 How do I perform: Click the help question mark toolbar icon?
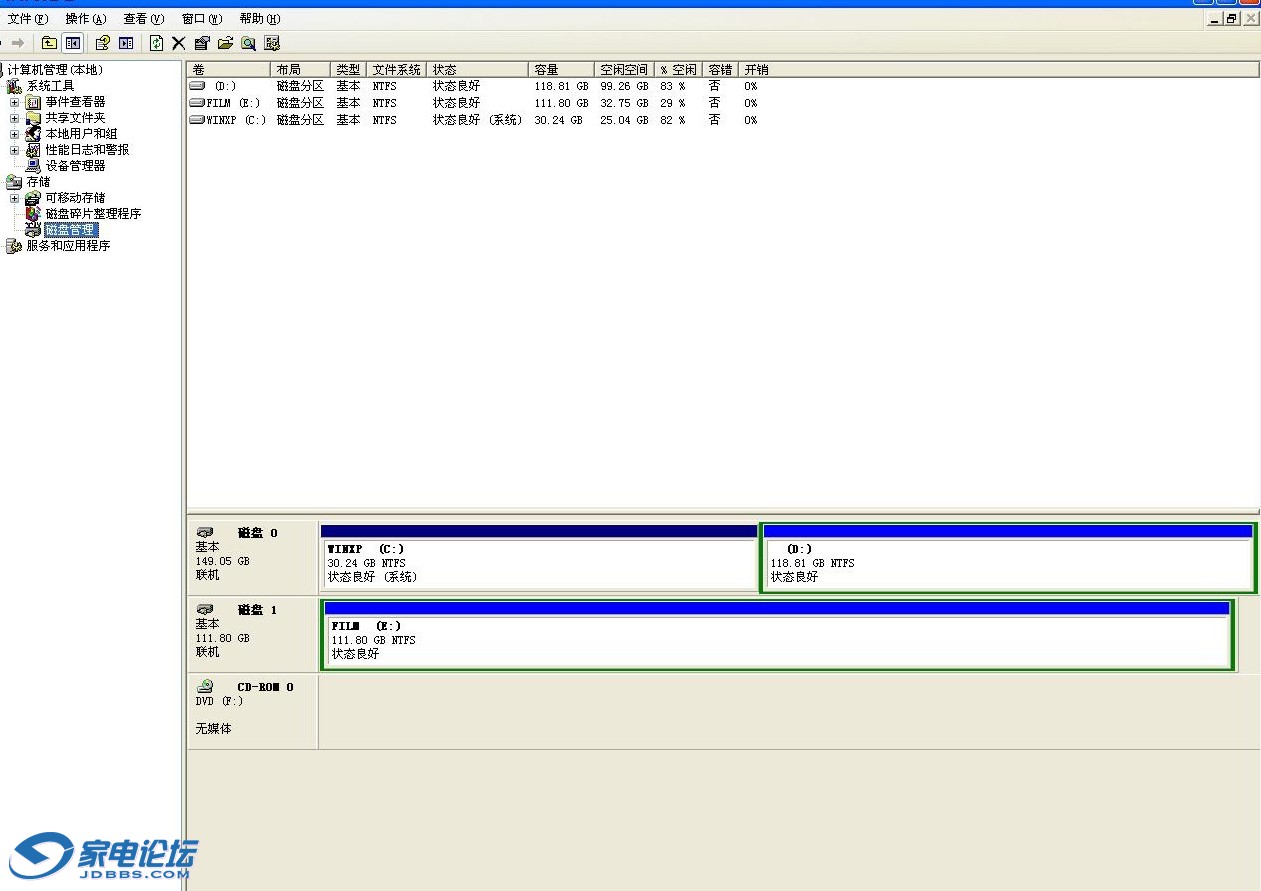[102, 43]
